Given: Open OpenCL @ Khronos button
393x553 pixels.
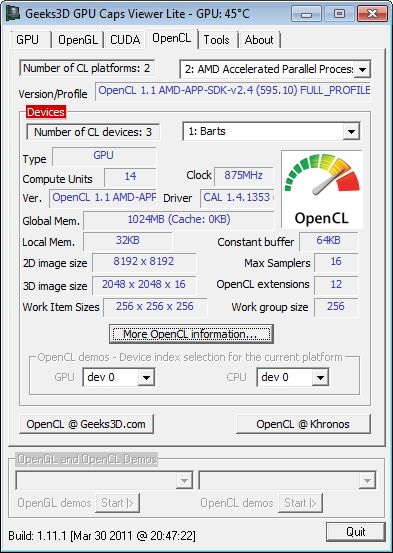Looking at the screenshot, I should (303, 424).
